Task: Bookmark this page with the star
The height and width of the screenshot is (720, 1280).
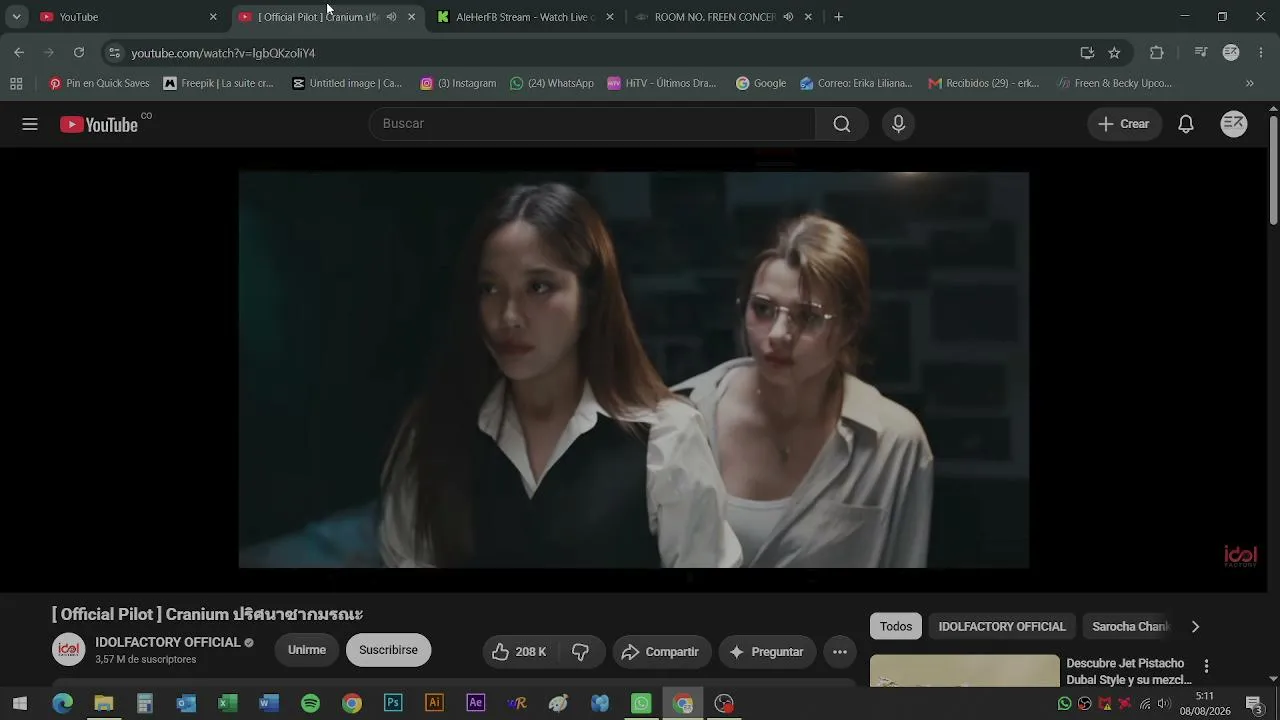Action: pos(1114,53)
